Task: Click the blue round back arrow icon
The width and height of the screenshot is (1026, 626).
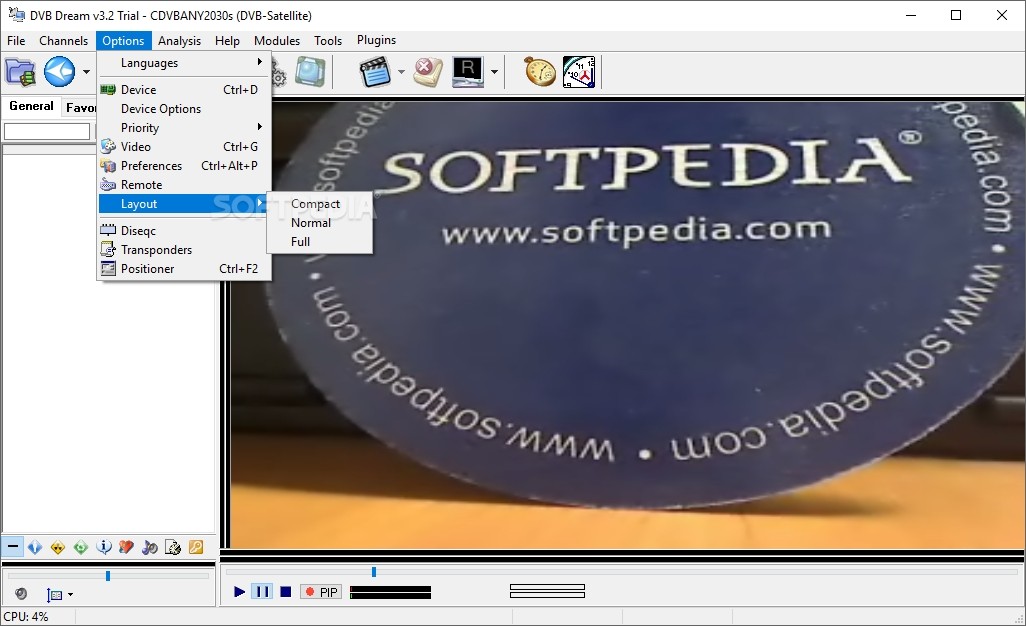Action: 60,72
